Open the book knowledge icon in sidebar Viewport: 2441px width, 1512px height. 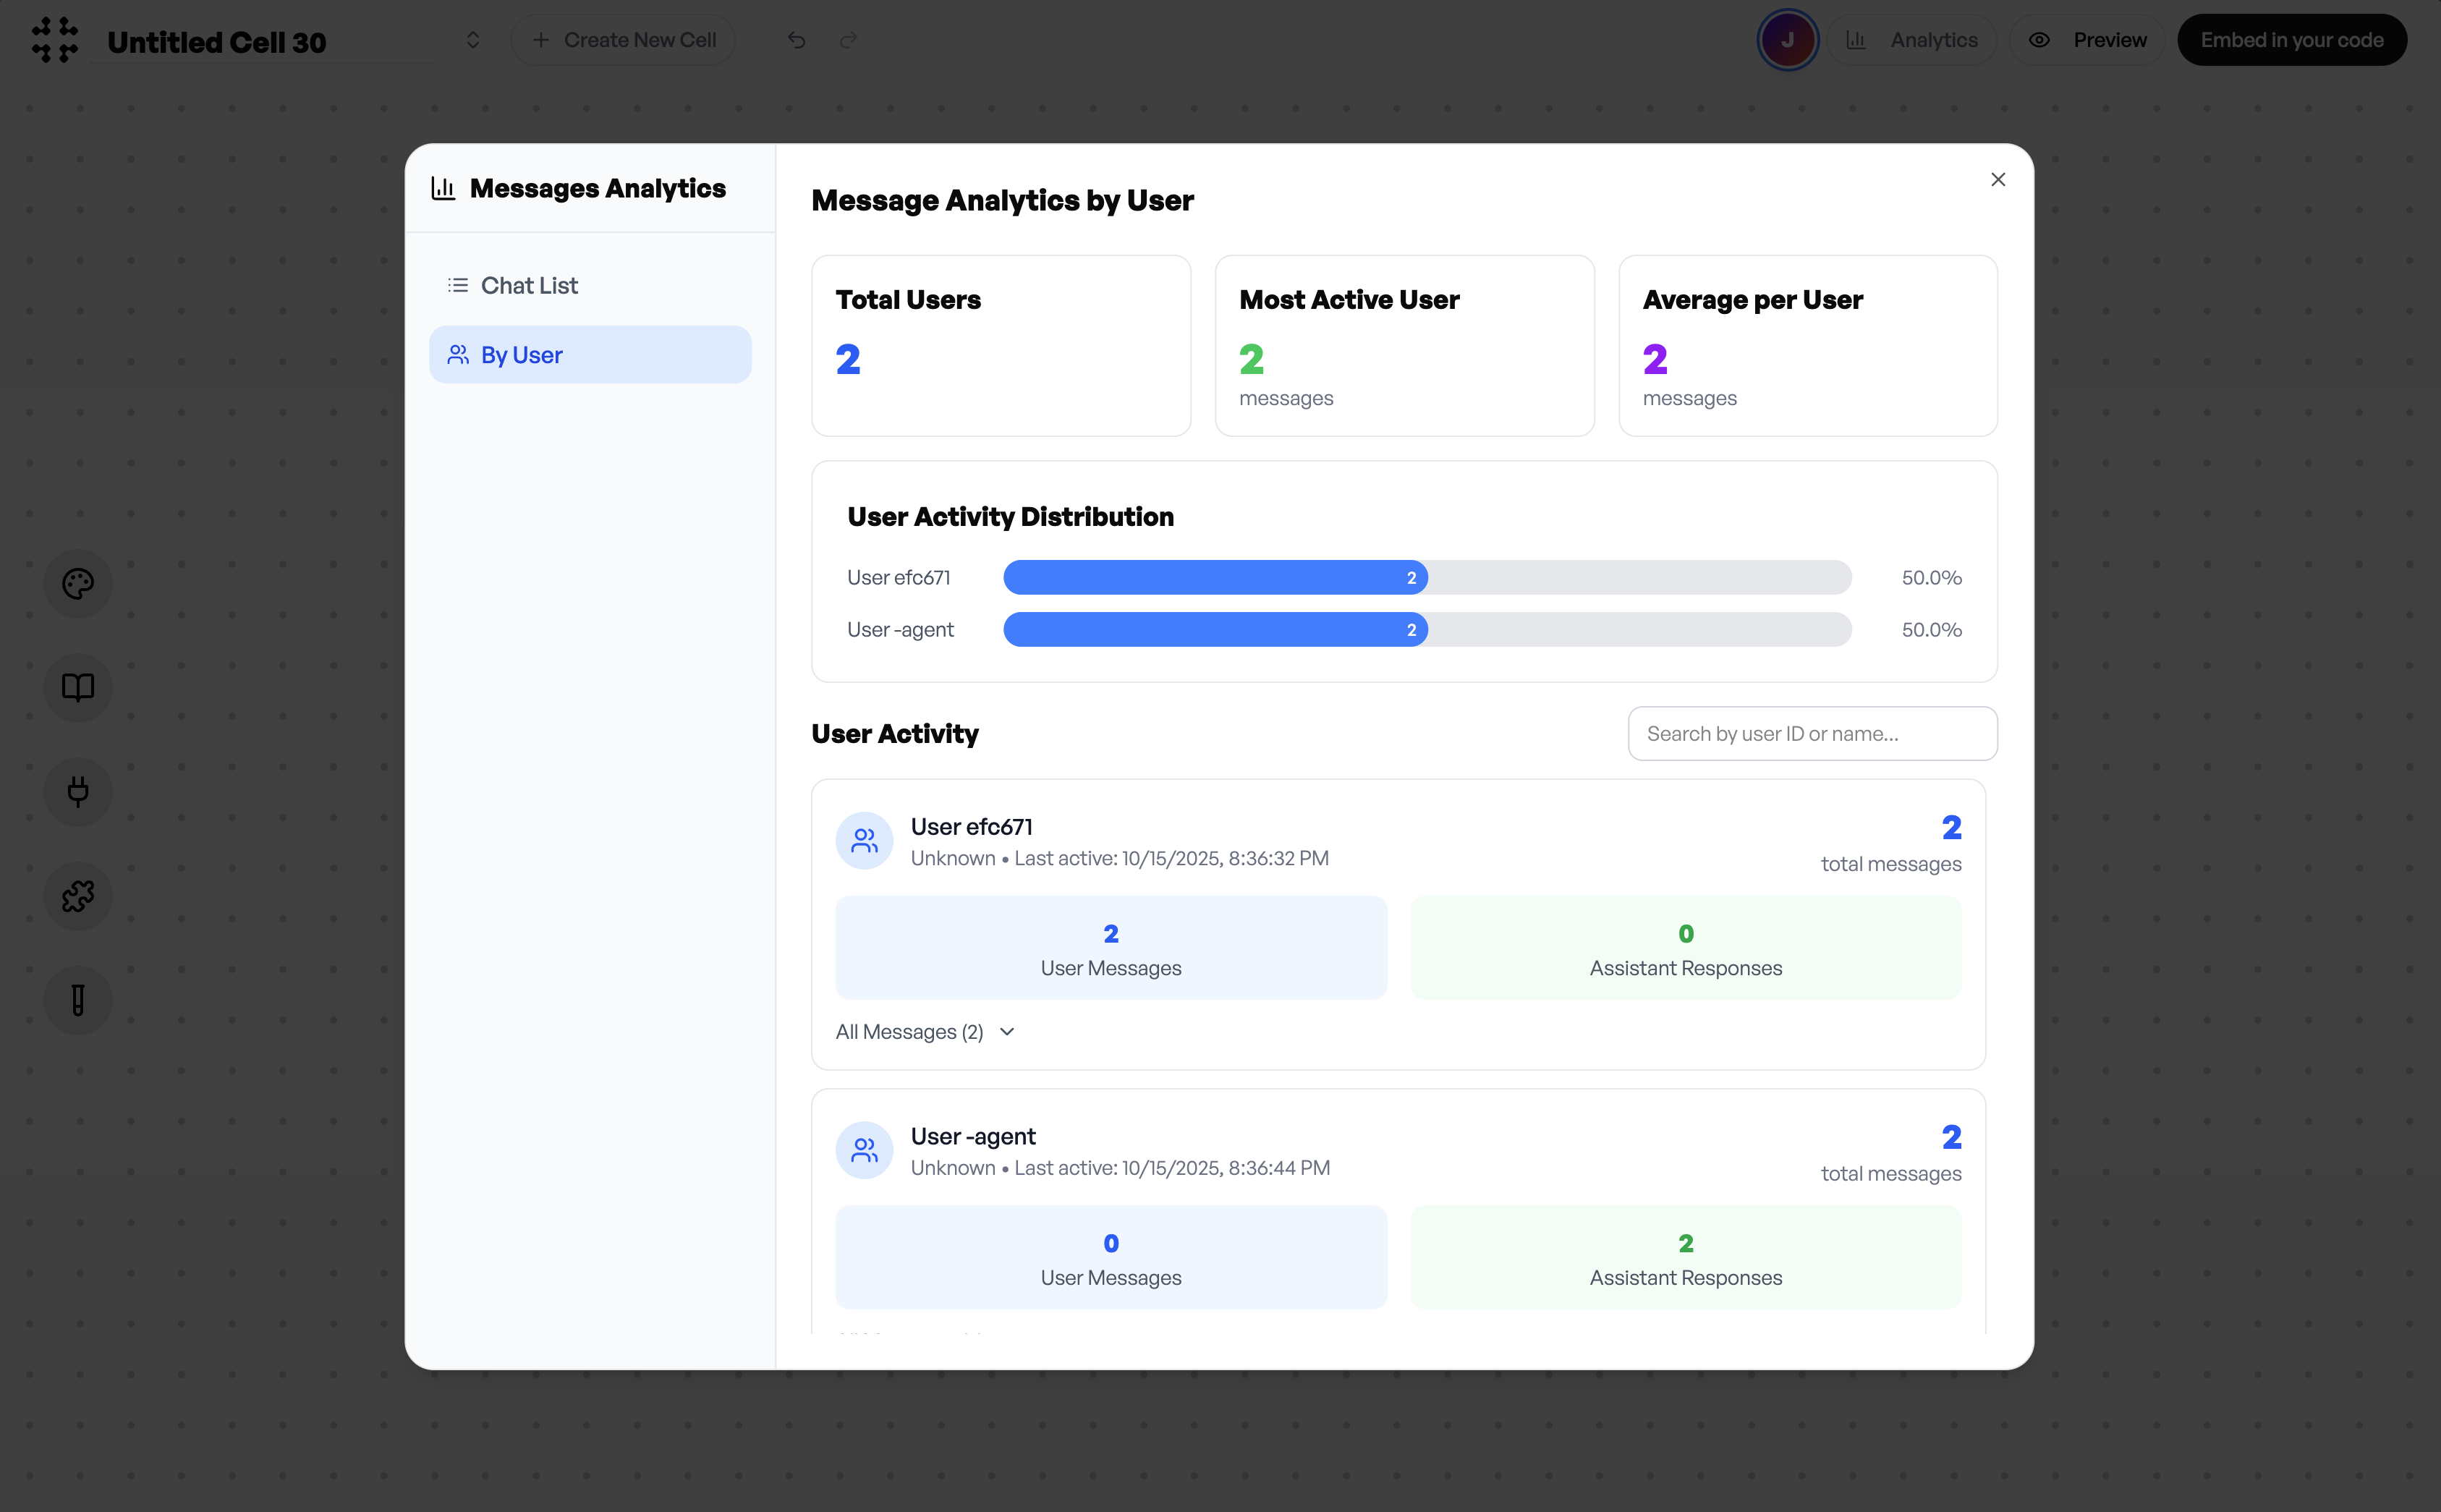coord(78,688)
